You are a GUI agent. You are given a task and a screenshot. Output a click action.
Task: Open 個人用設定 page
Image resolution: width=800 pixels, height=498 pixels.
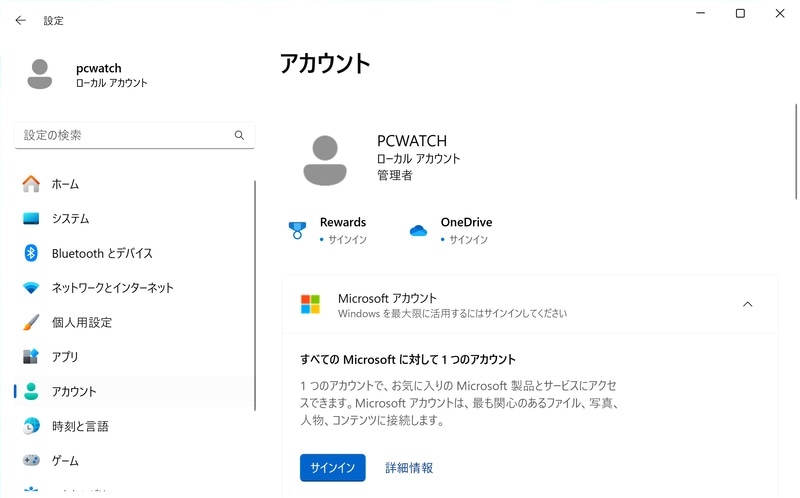point(135,322)
